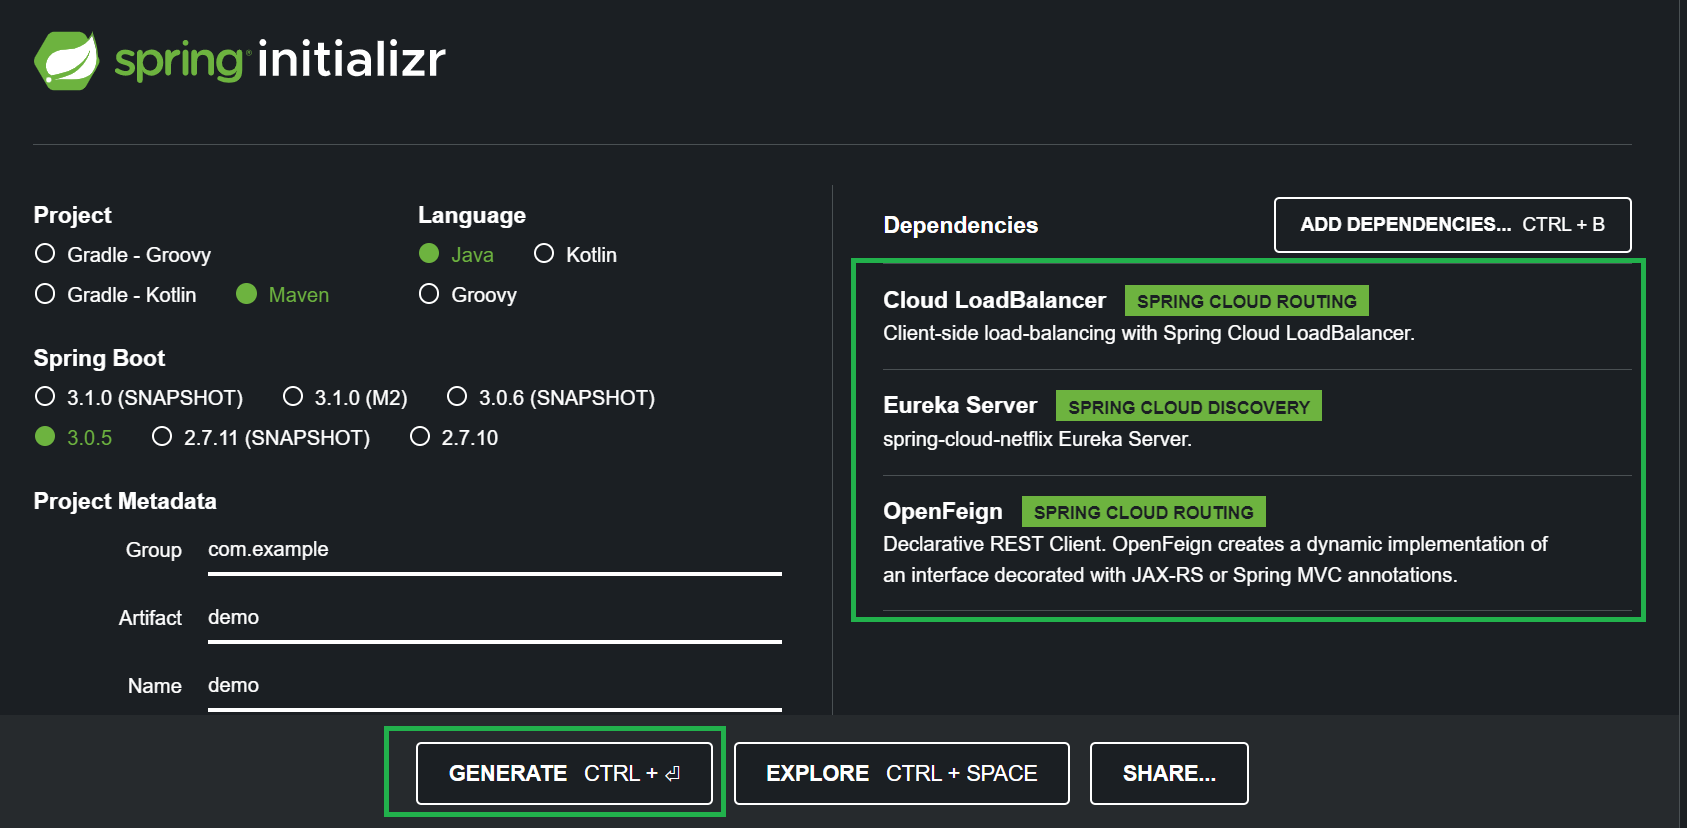The image size is (1687, 828).
Task: Edit the Name field
Action: pyautogui.click(x=494, y=686)
